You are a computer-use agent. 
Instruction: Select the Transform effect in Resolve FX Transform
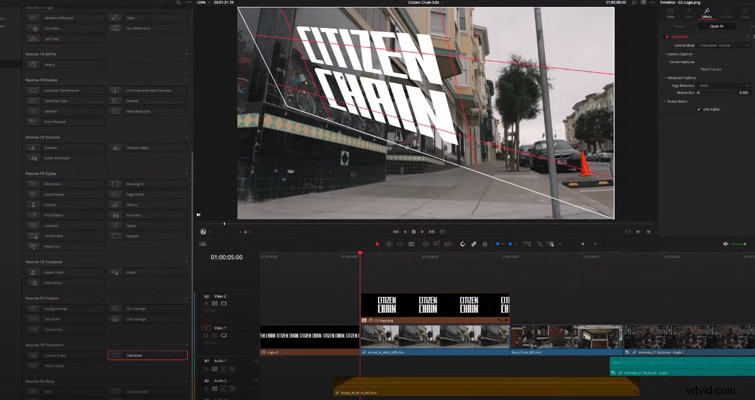click(147, 355)
